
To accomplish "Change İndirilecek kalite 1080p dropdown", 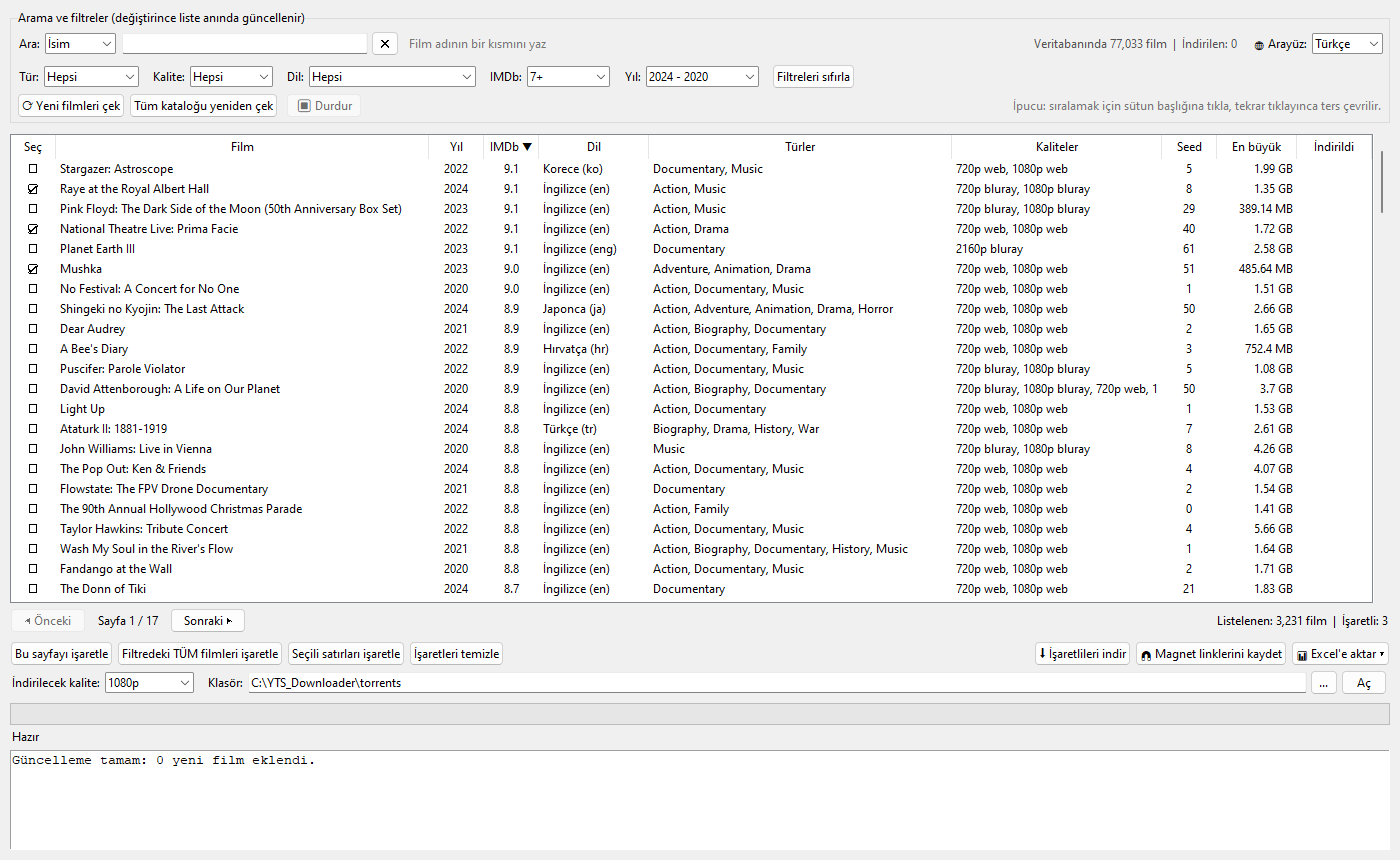I will (x=149, y=682).
